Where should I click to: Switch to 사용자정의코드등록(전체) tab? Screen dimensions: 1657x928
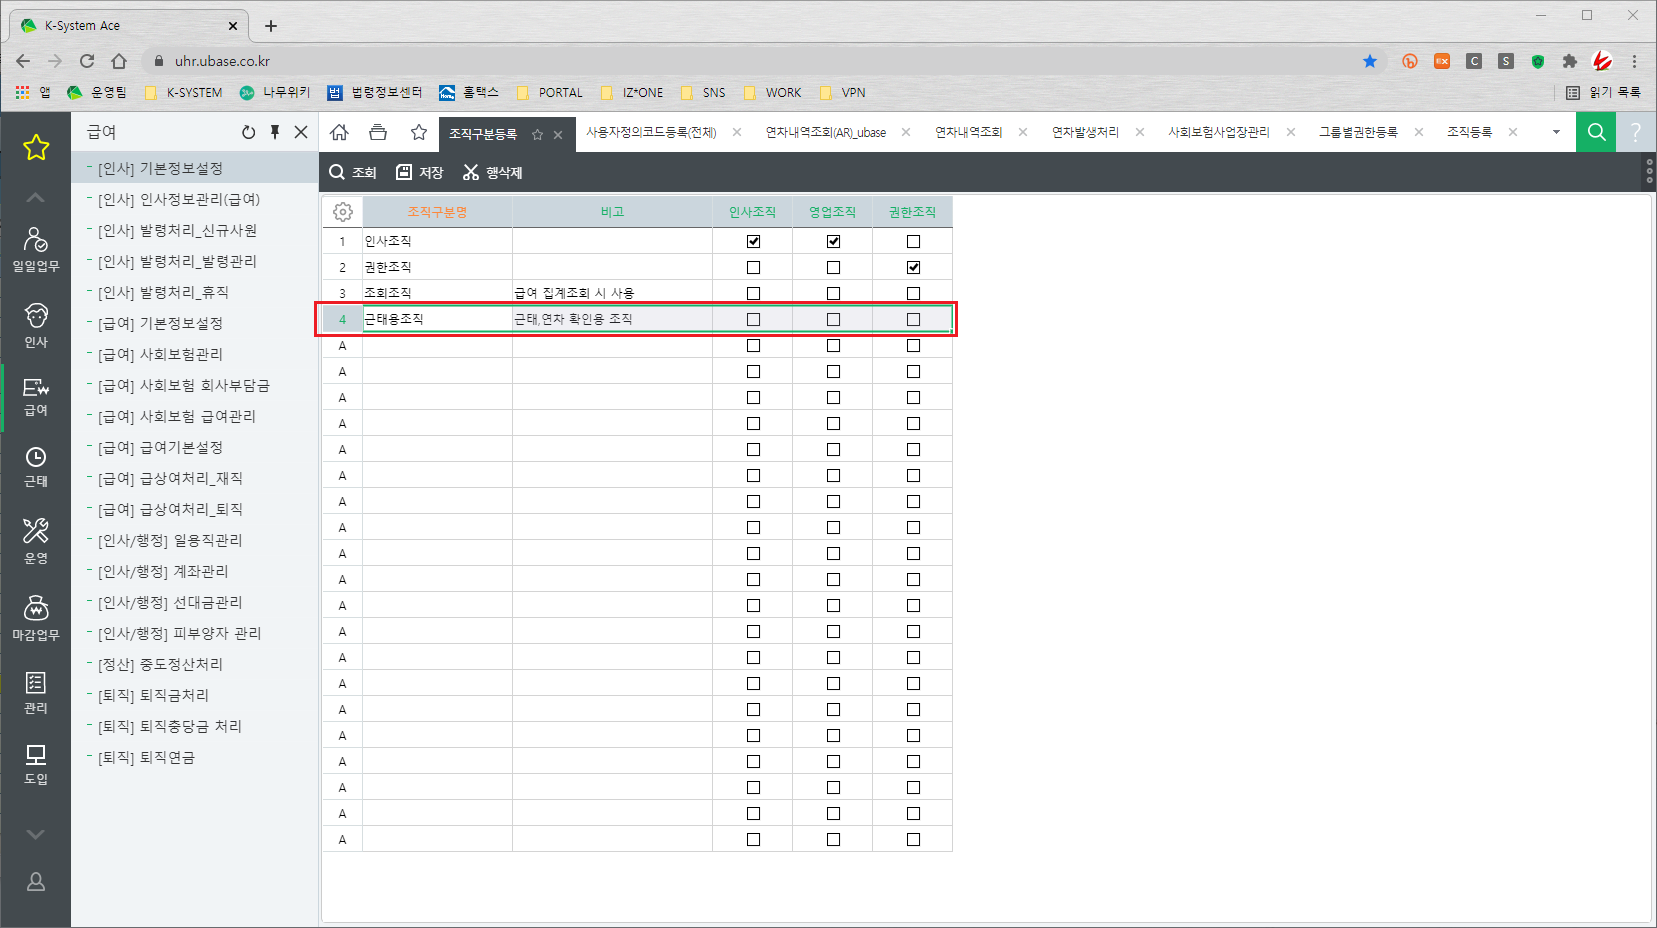click(651, 132)
